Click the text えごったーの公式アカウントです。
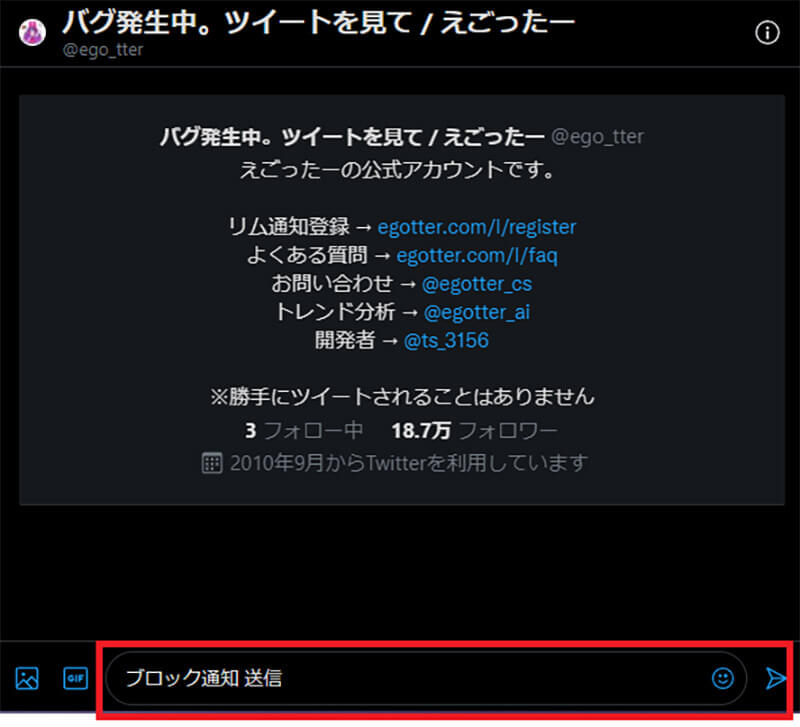 pos(397,170)
